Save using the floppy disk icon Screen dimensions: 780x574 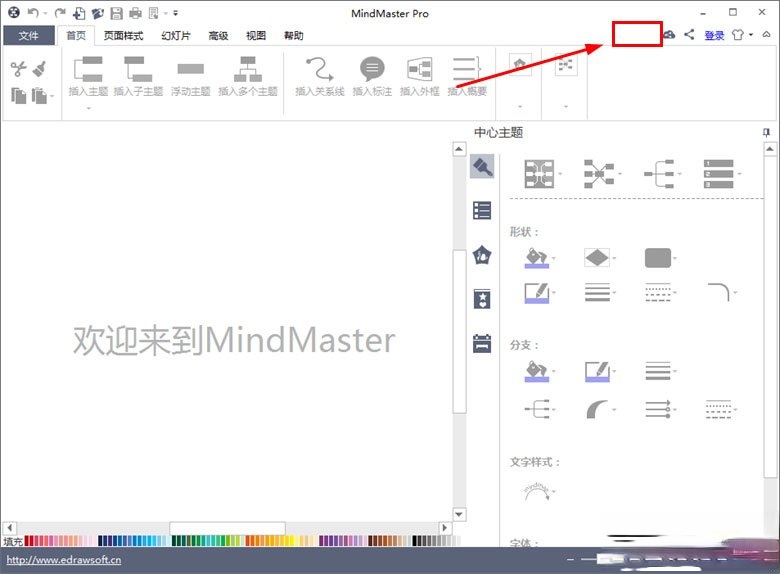tap(116, 13)
